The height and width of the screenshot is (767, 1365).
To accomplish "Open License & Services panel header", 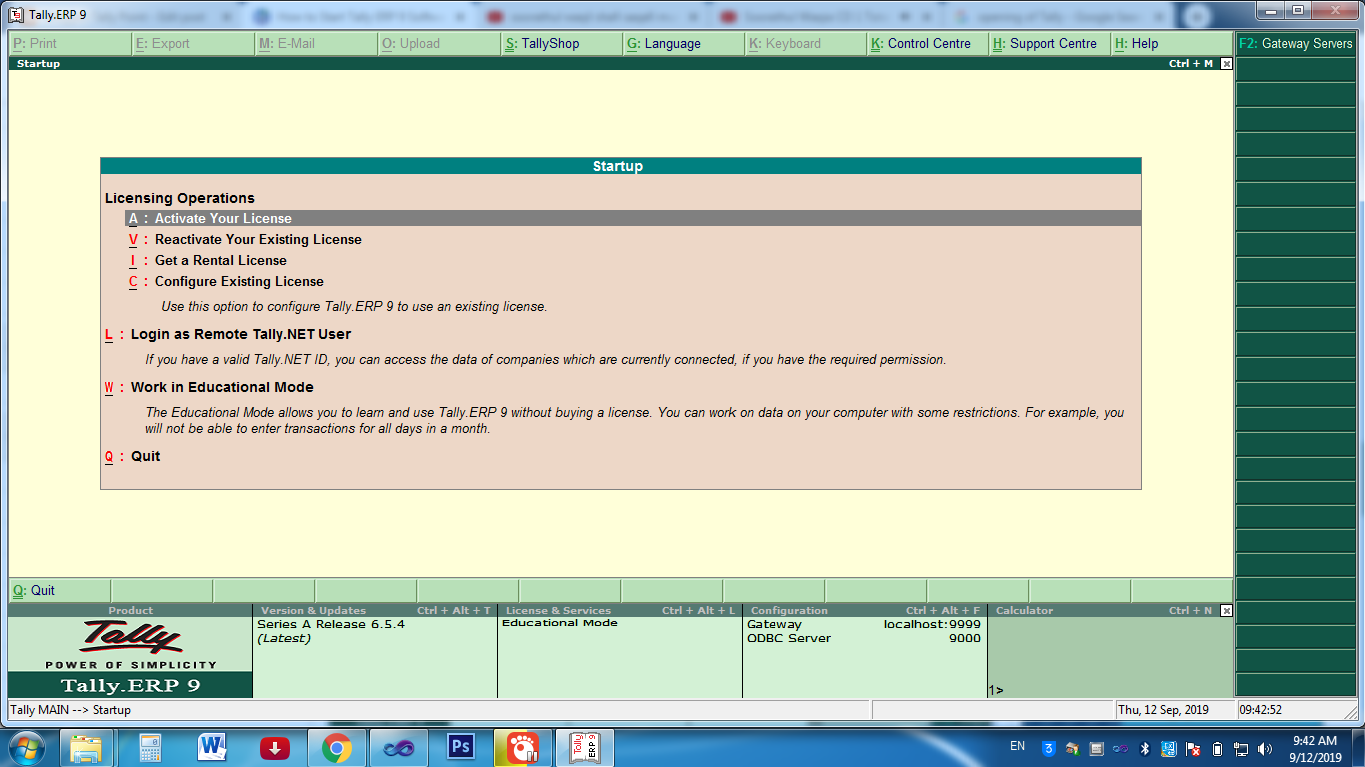I will pyautogui.click(x=620, y=611).
